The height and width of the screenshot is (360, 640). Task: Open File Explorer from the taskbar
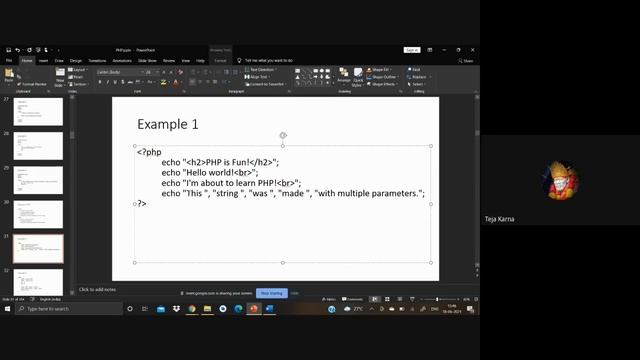(207, 309)
